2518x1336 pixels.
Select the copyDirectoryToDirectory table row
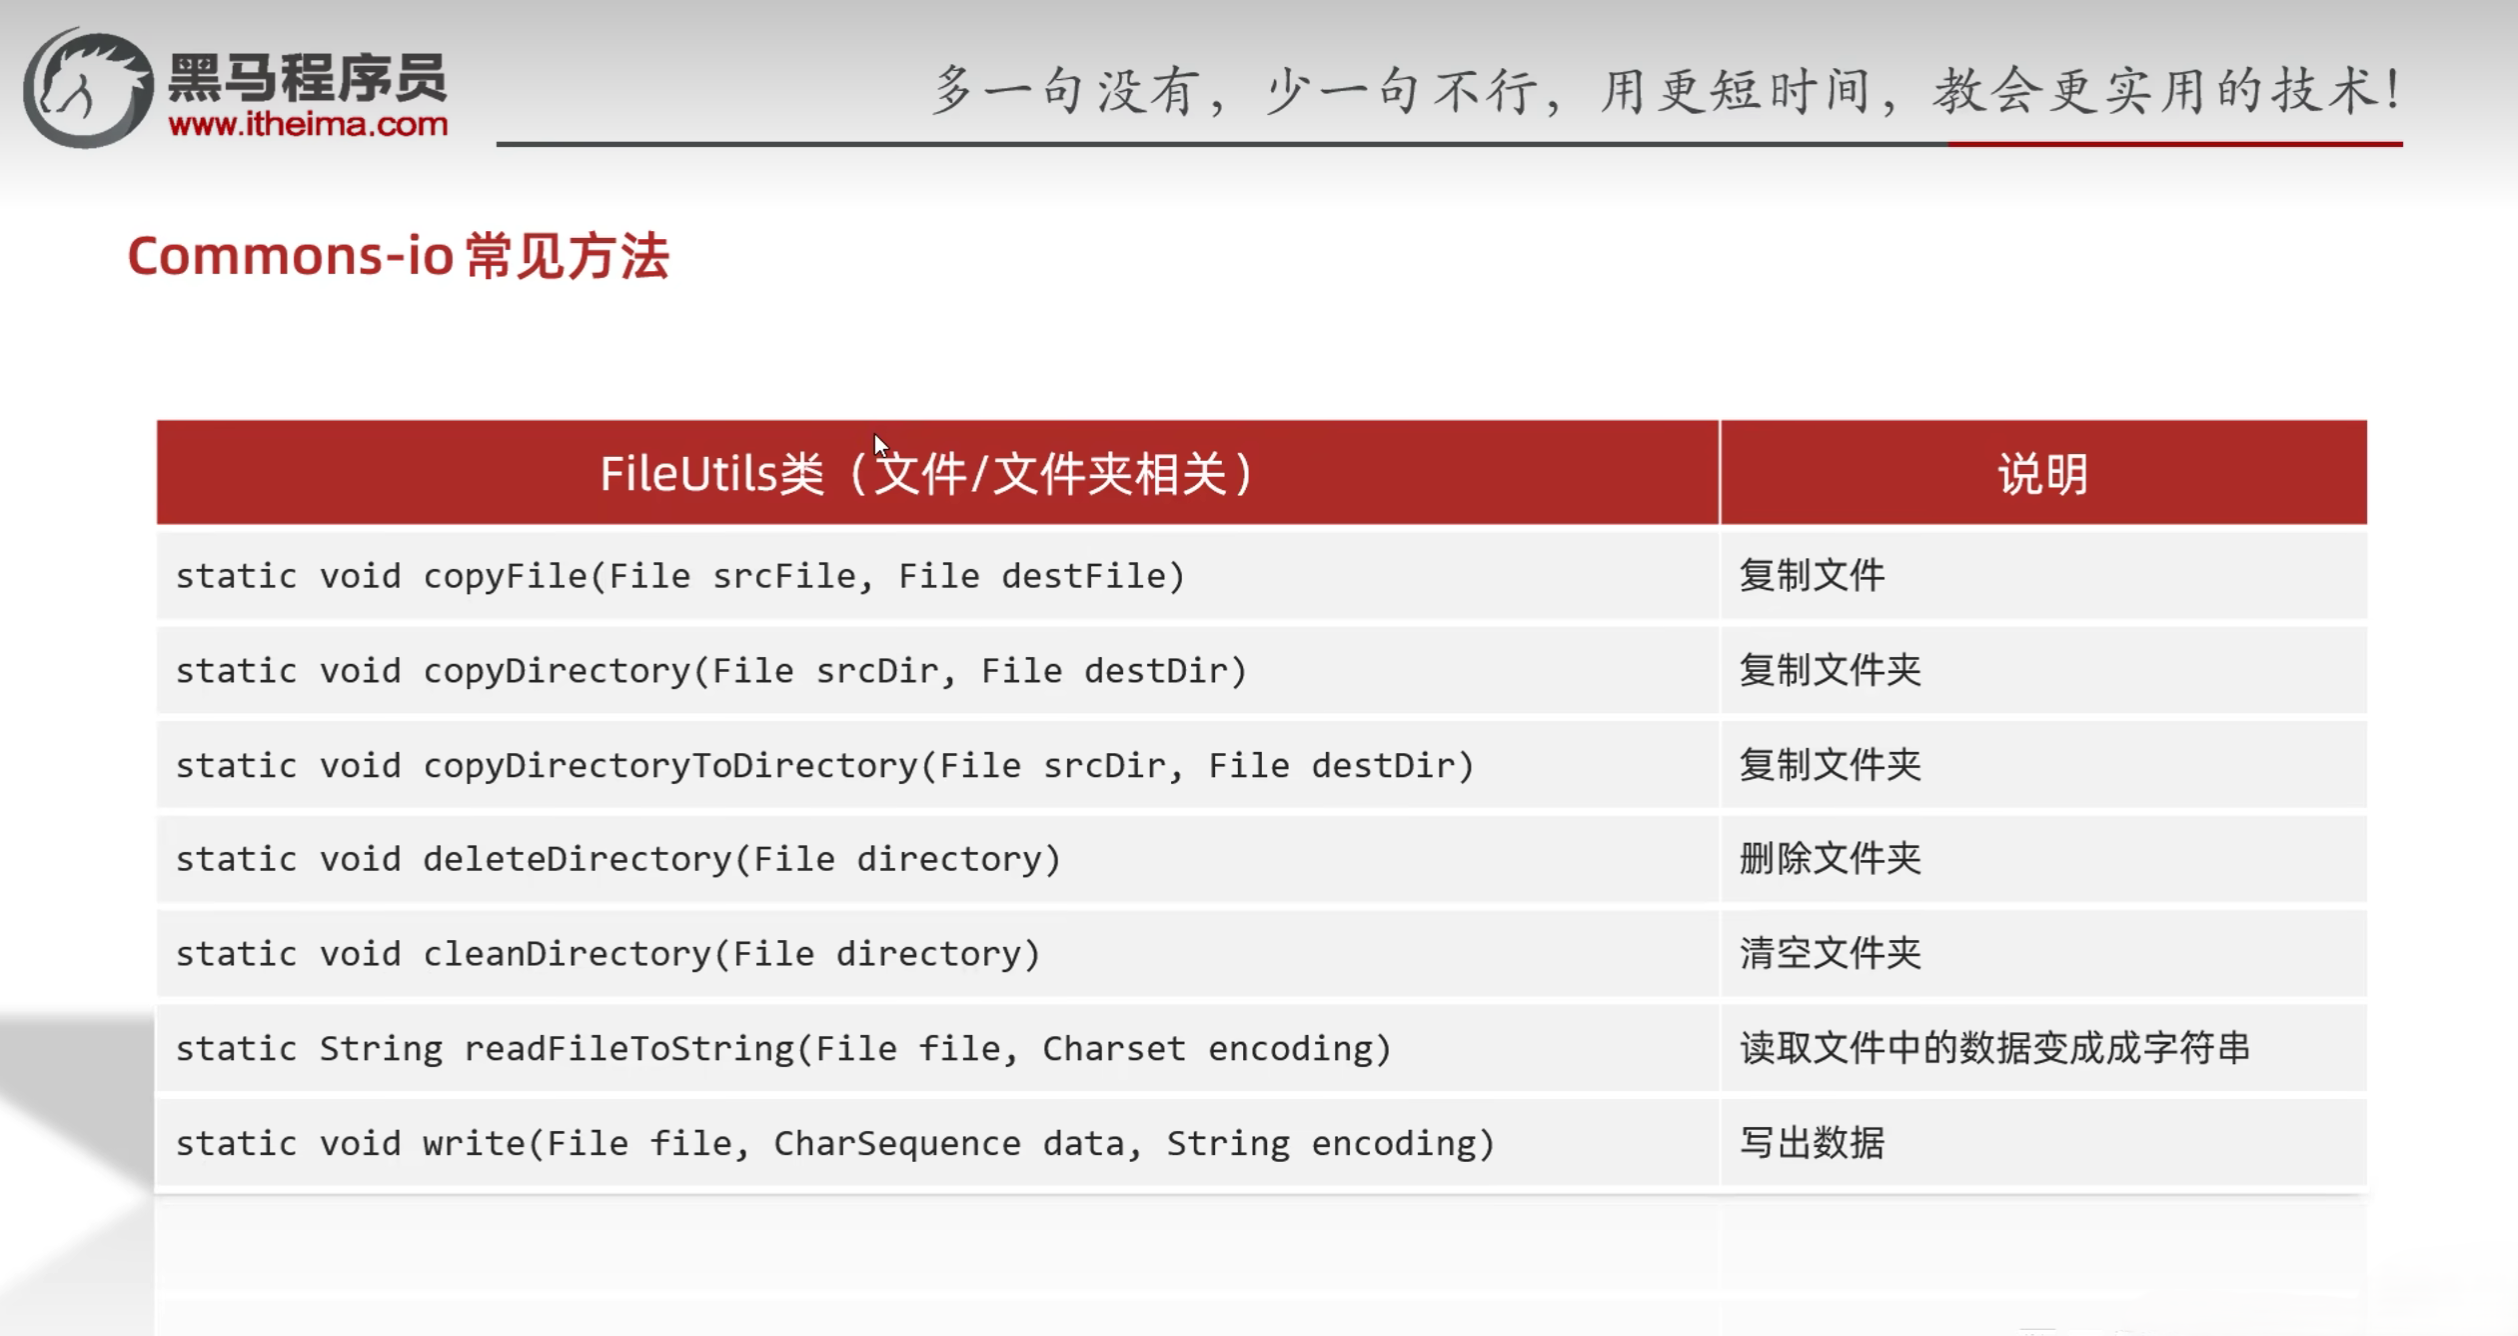point(825,764)
